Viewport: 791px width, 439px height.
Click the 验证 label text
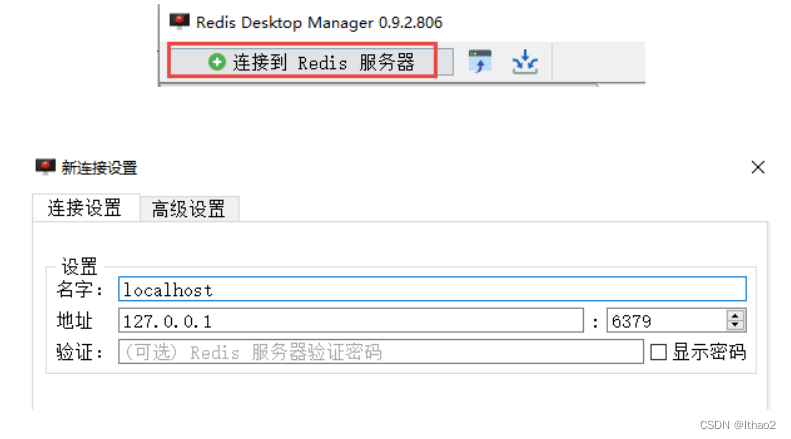pyautogui.click(x=79, y=352)
